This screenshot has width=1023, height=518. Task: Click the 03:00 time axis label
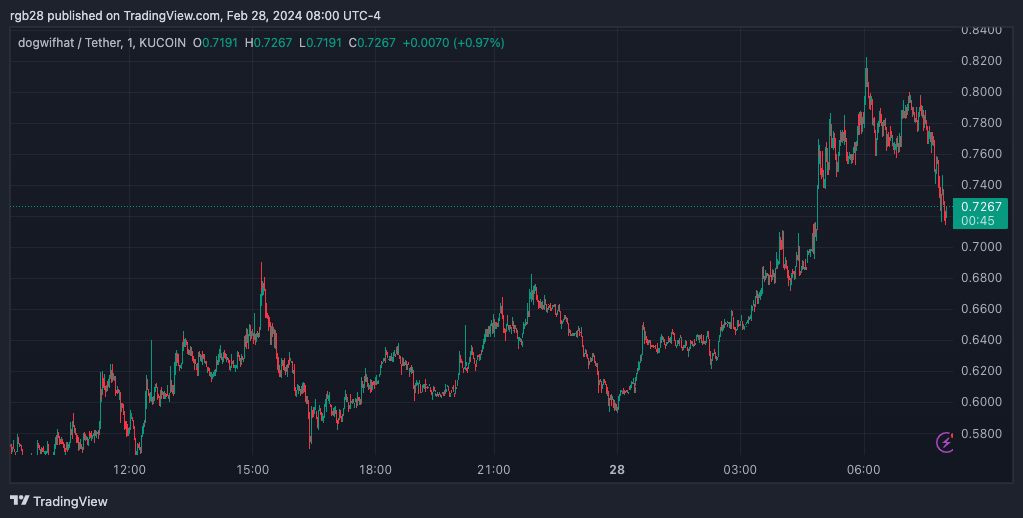tap(741, 469)
